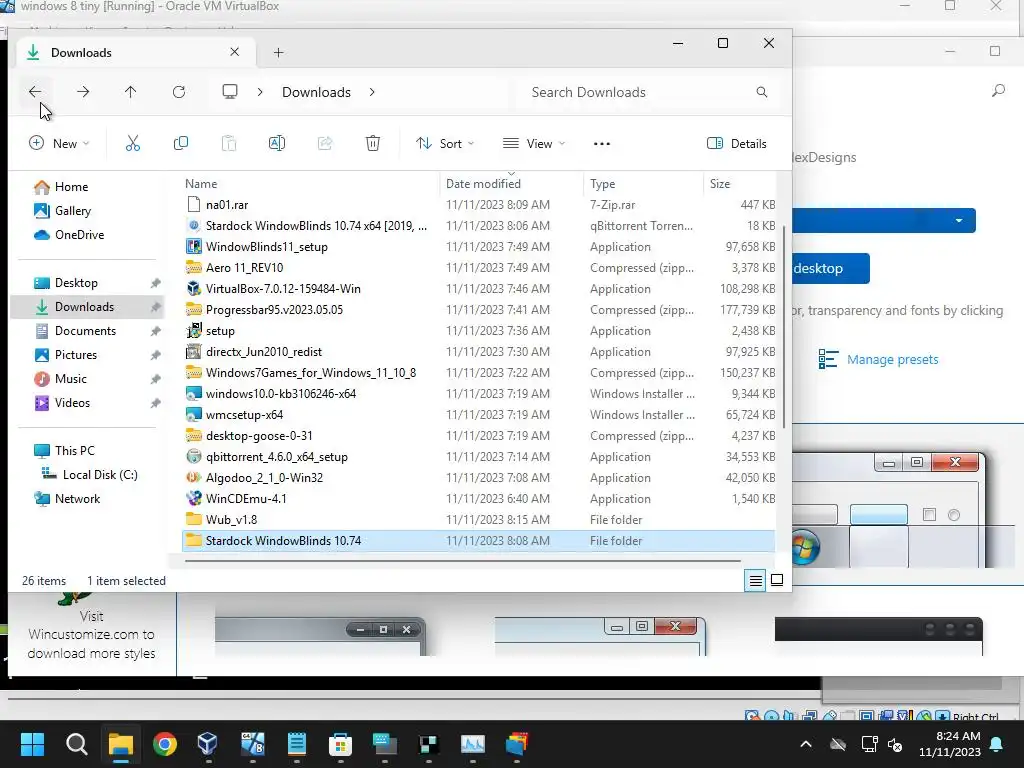Click the Rename toolbar icon

pyautogui.click(x=277, y=144)
